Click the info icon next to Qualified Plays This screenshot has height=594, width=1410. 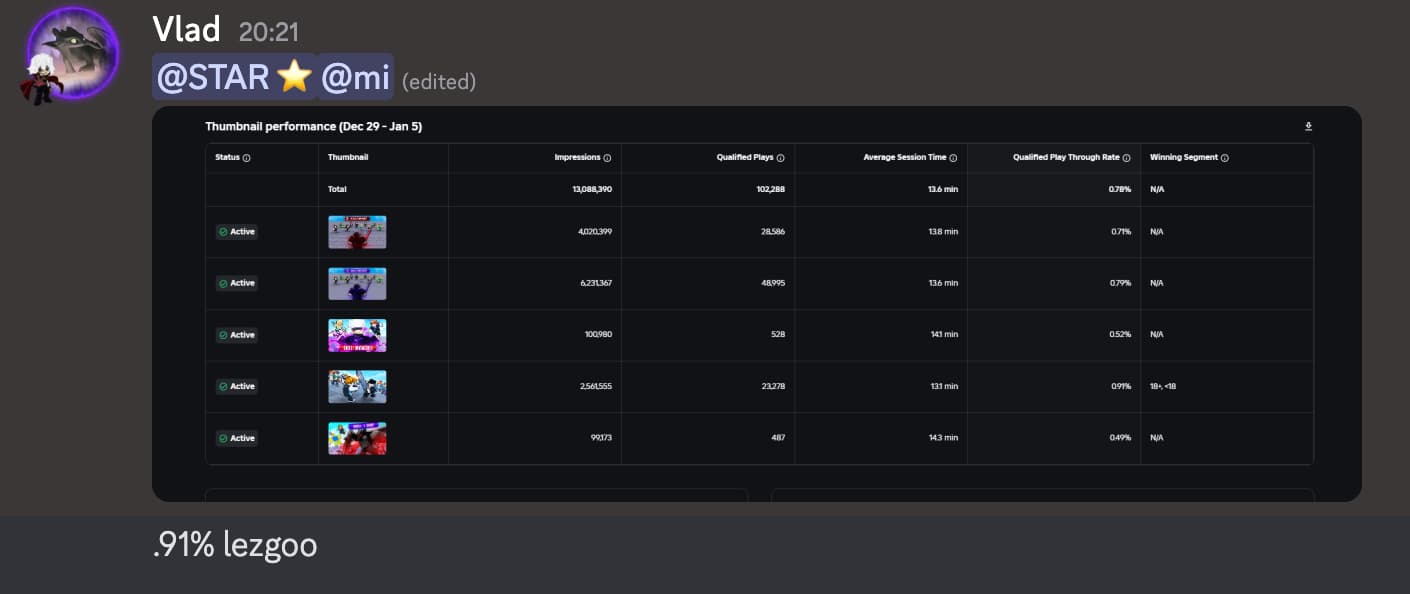pyautogui.click(x=781, y=158)
